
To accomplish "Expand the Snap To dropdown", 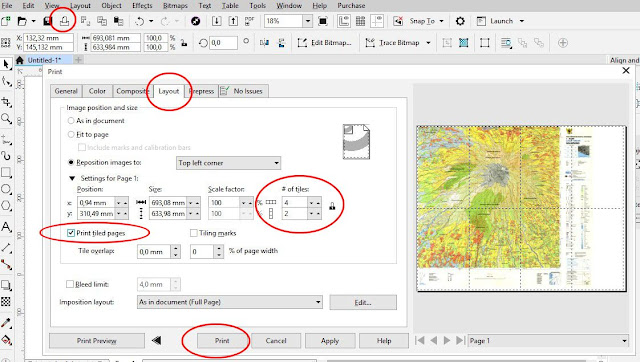I will 442,21.
